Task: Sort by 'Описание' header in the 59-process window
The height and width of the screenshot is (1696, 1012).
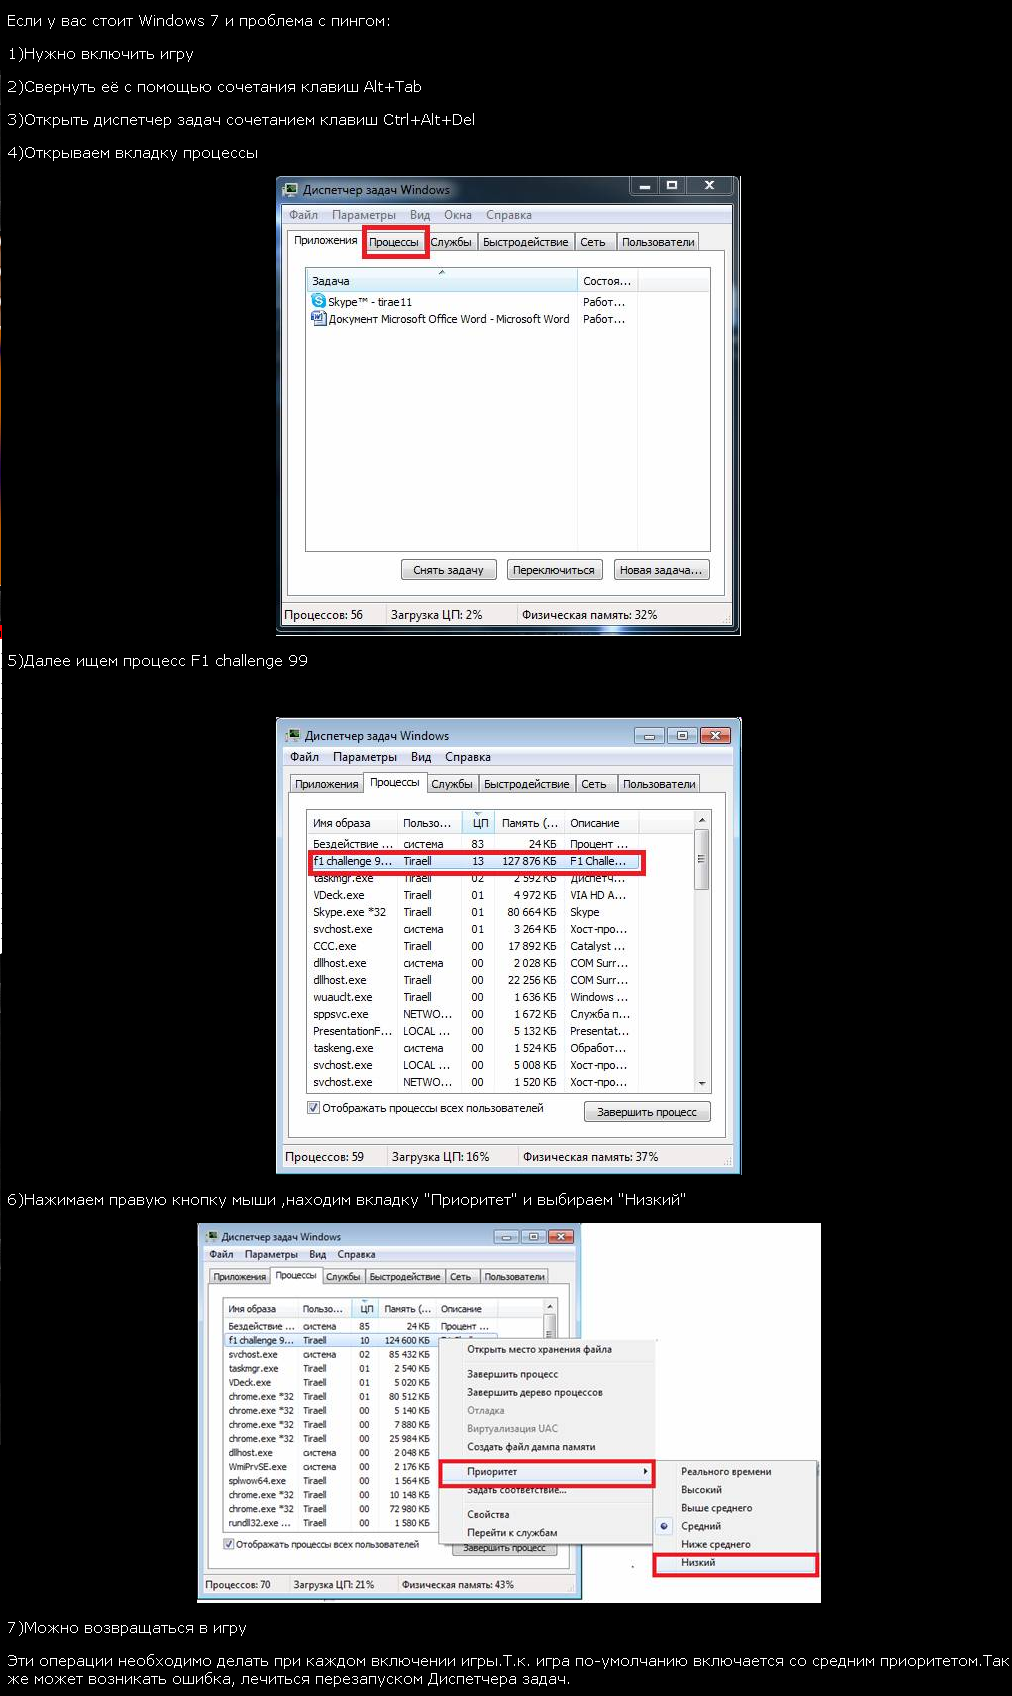Action: pyautogui.click(x=601, y=823)
